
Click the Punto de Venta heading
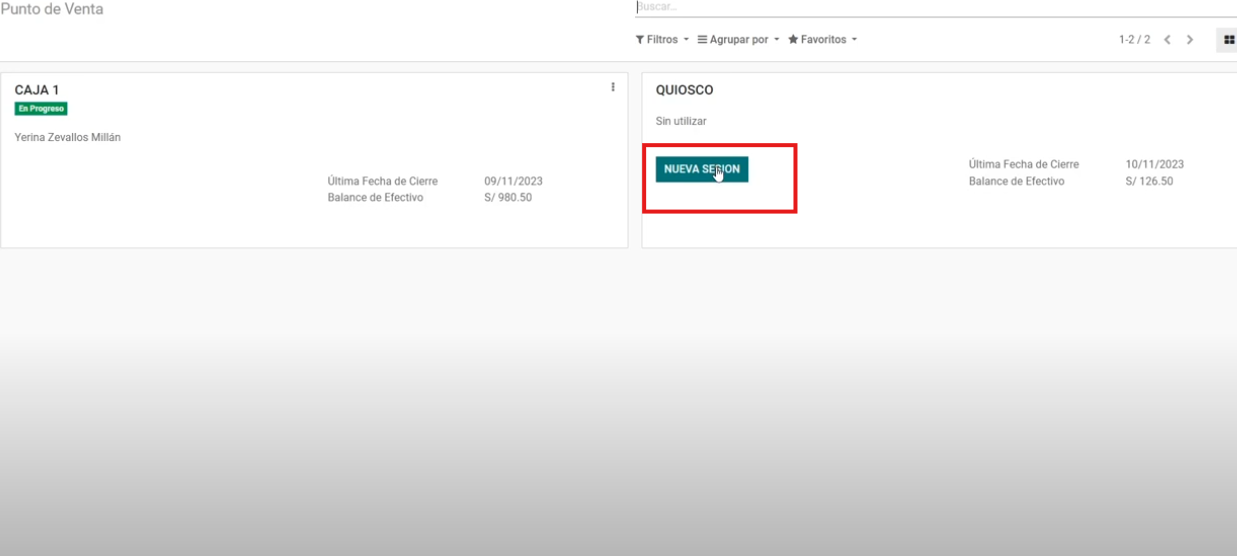click(x=52, y=9)
